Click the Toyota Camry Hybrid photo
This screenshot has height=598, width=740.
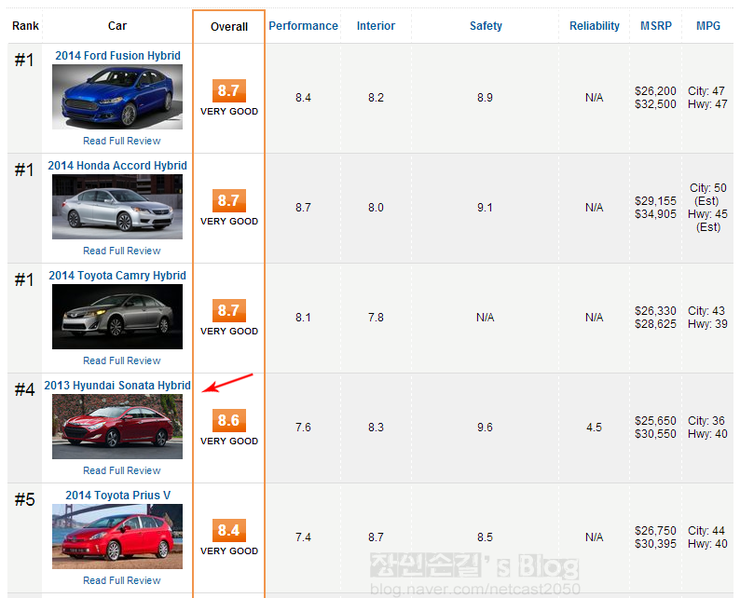point(118,317)
